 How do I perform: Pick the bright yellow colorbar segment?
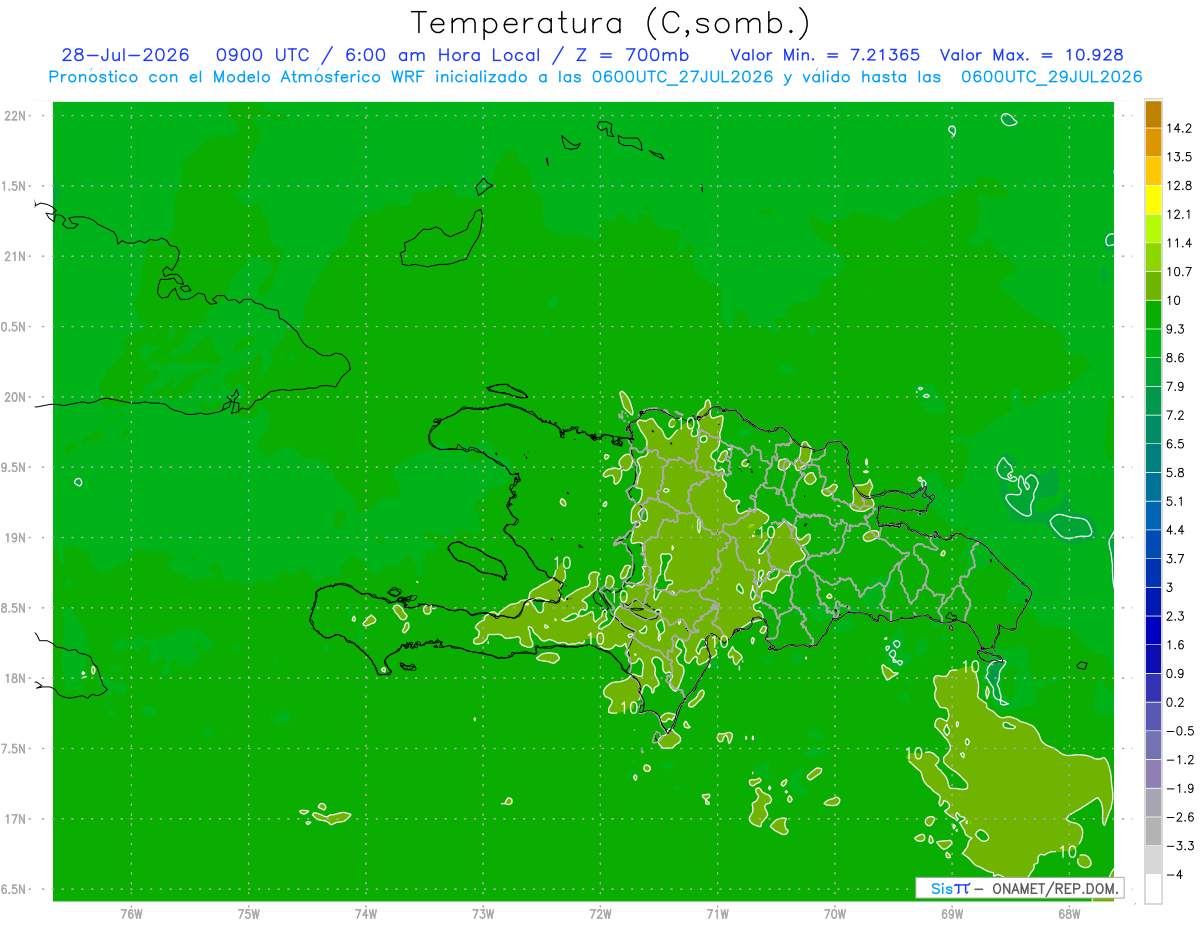coord(1153,200)
